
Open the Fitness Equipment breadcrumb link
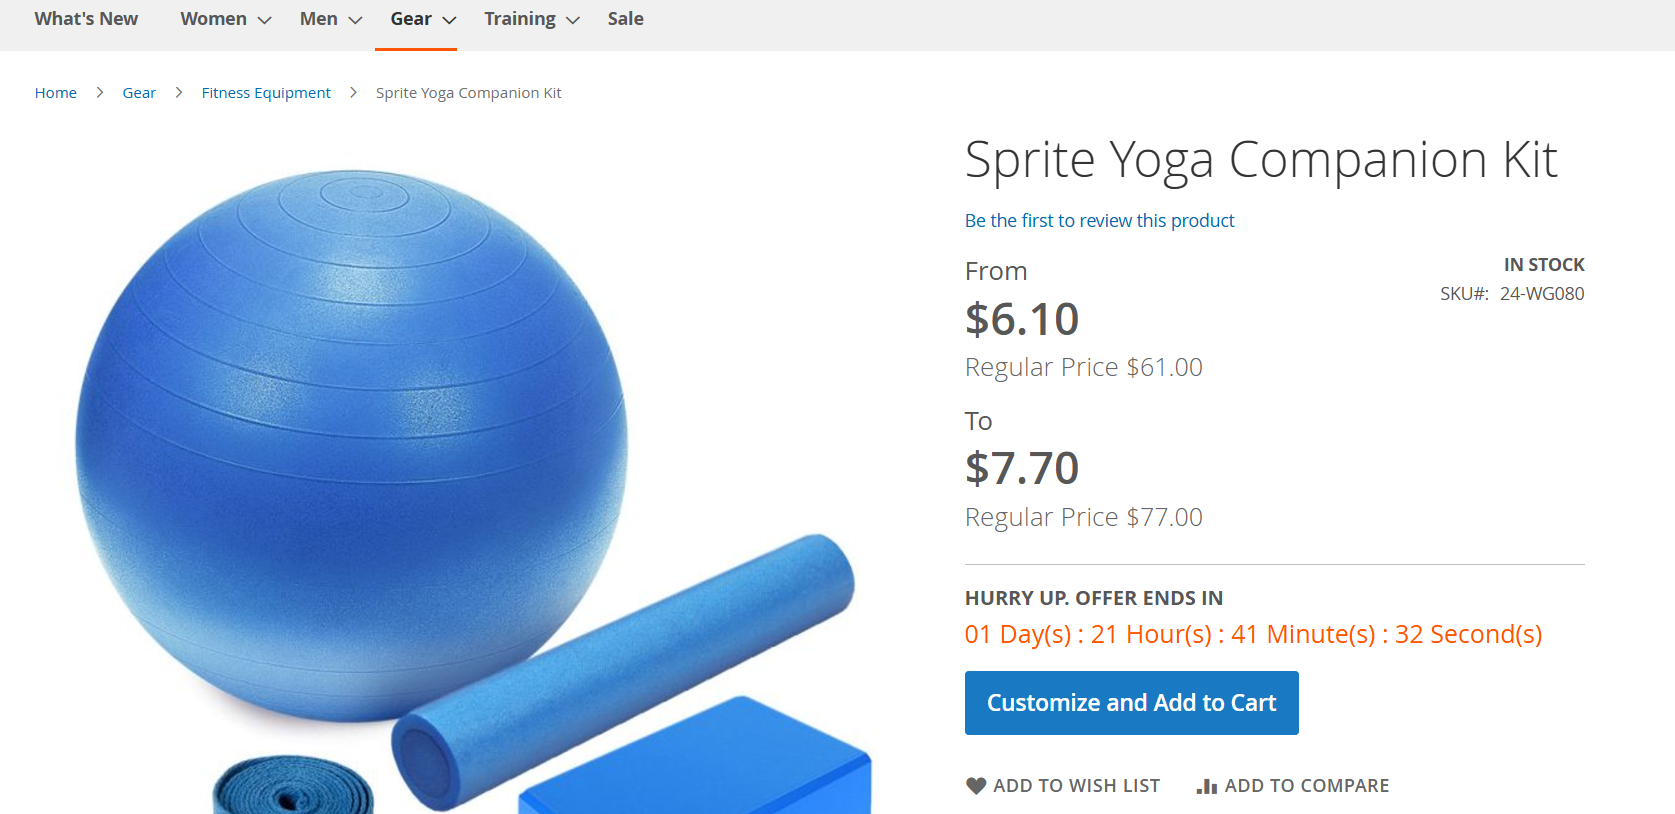click(266, 93)
